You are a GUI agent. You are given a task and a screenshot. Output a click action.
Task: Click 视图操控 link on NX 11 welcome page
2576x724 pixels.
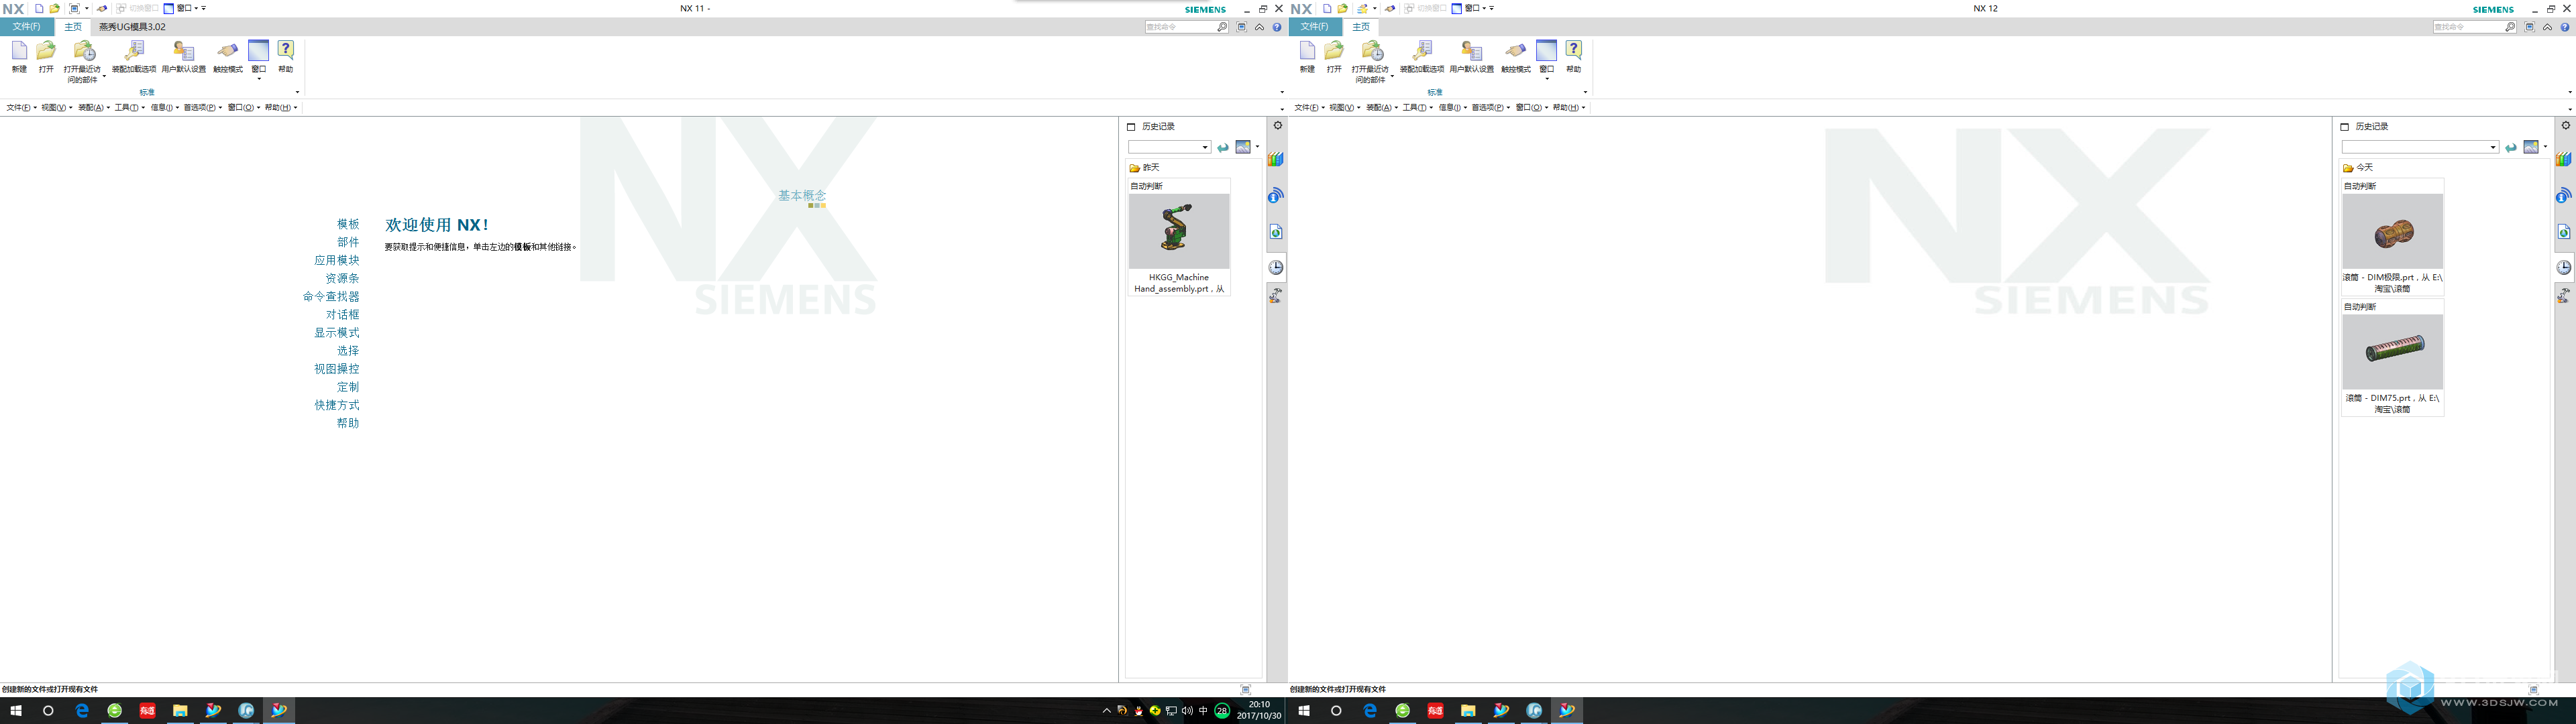point(337,369)
